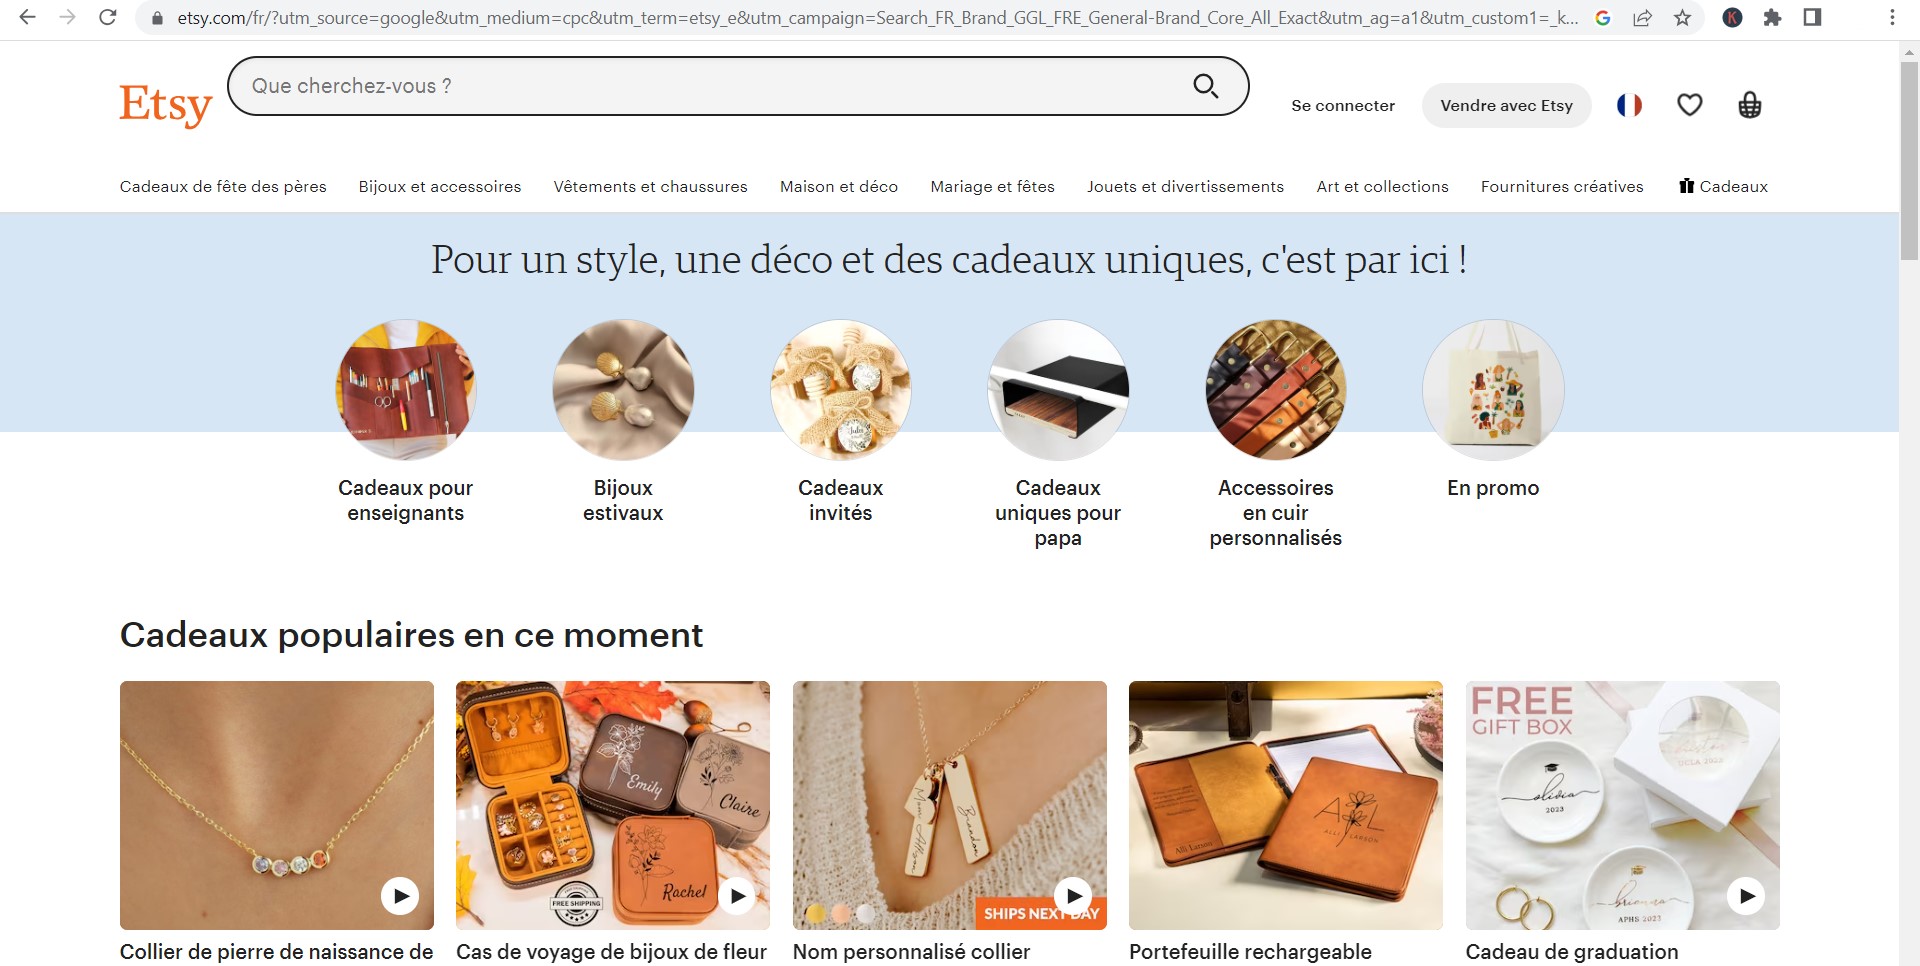Click the Que cherchez-vous search field
1920x966 pixels.
[x=710, y=86]
